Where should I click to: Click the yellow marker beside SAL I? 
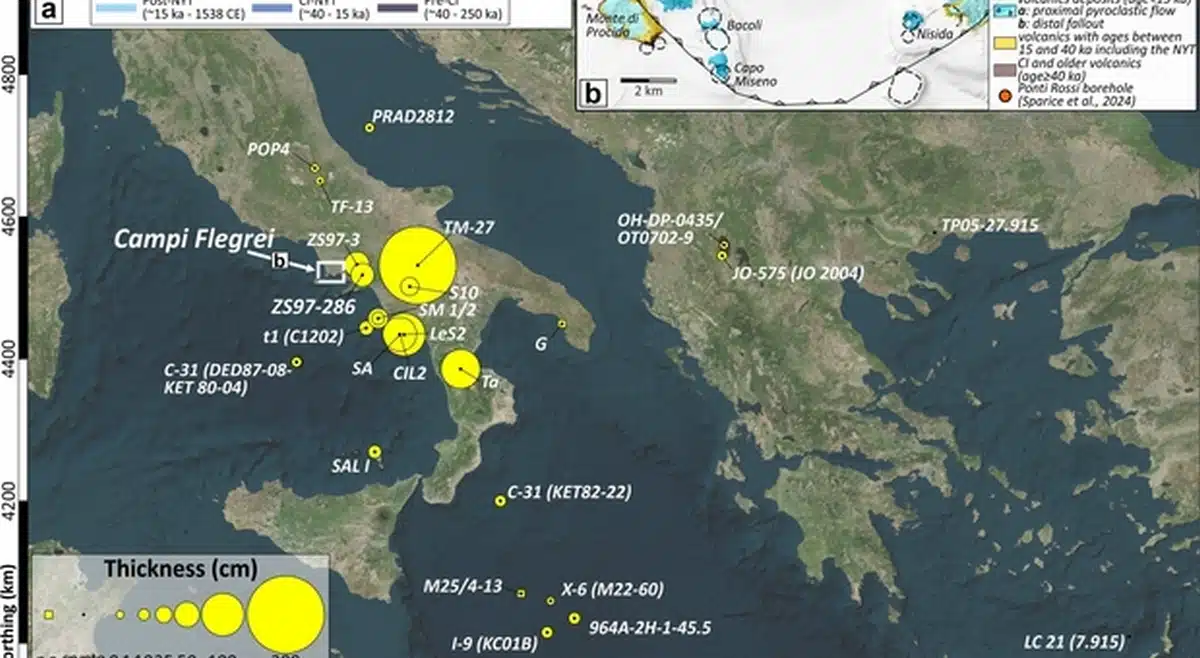point(374,451)
